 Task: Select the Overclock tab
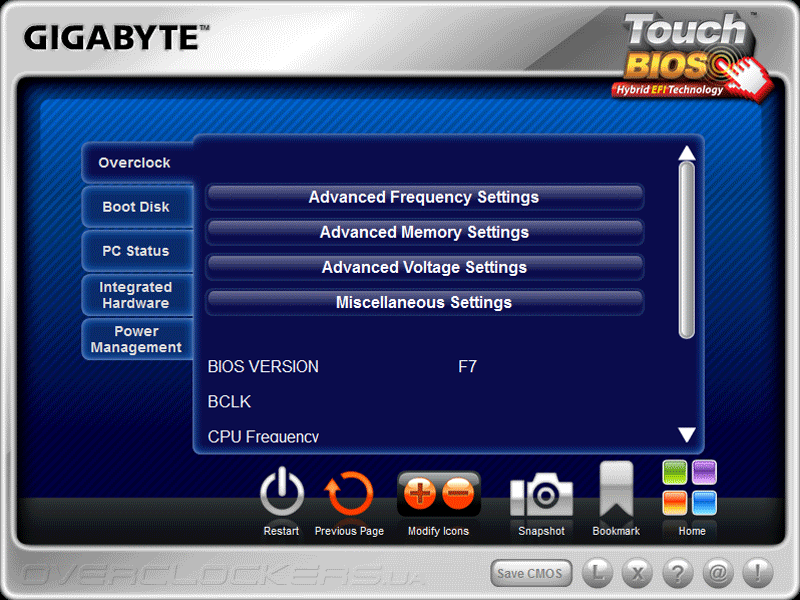click(x=137, y=163)
